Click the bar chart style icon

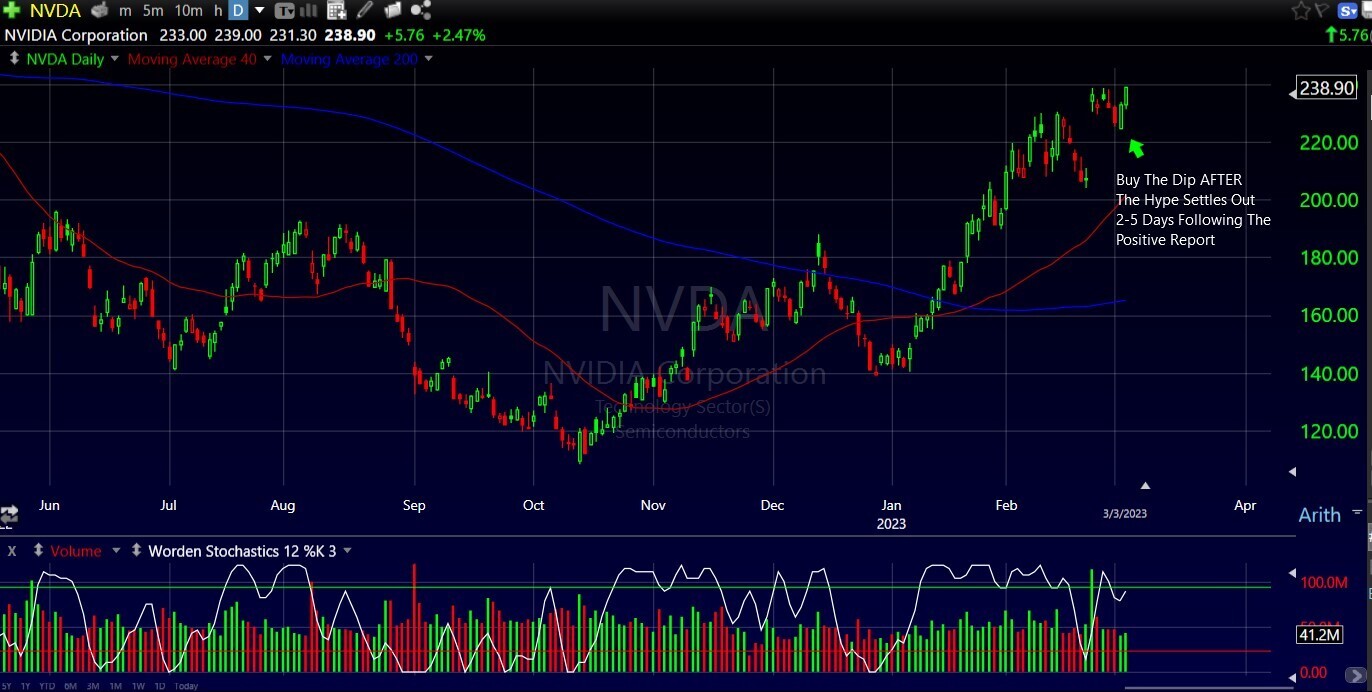tap(311, 11)
